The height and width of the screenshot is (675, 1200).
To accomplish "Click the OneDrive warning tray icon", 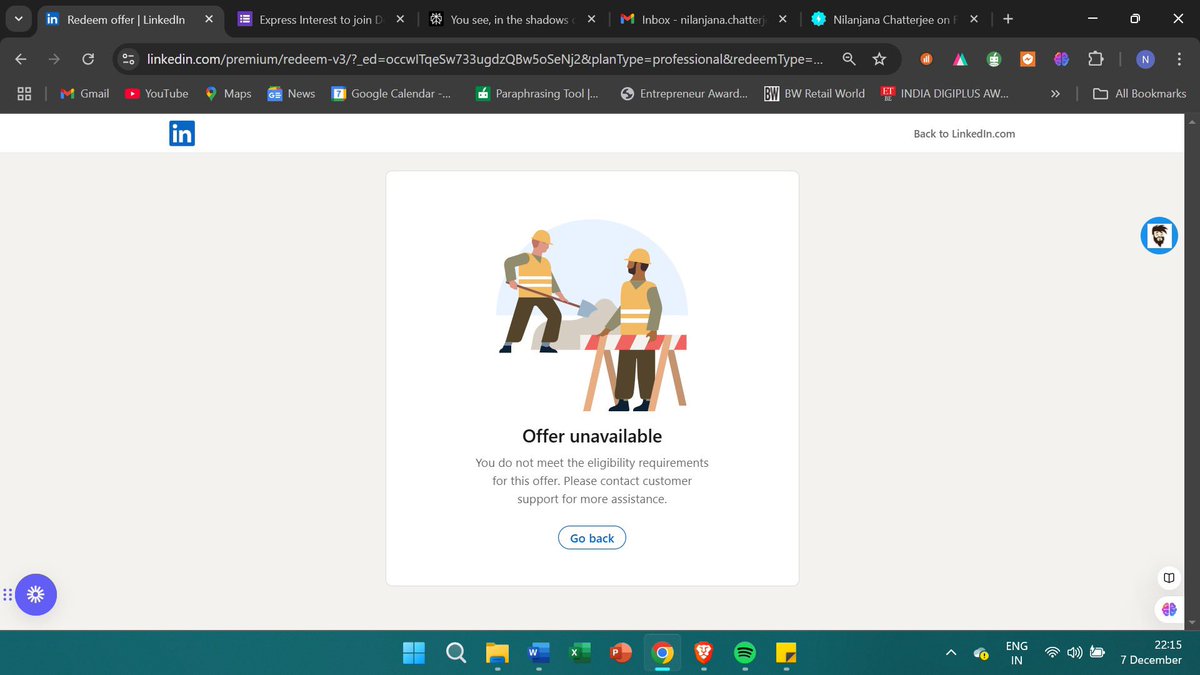I will click(981, 653).
